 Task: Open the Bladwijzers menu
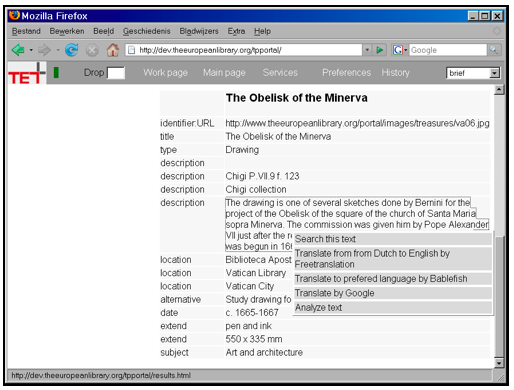199,31
